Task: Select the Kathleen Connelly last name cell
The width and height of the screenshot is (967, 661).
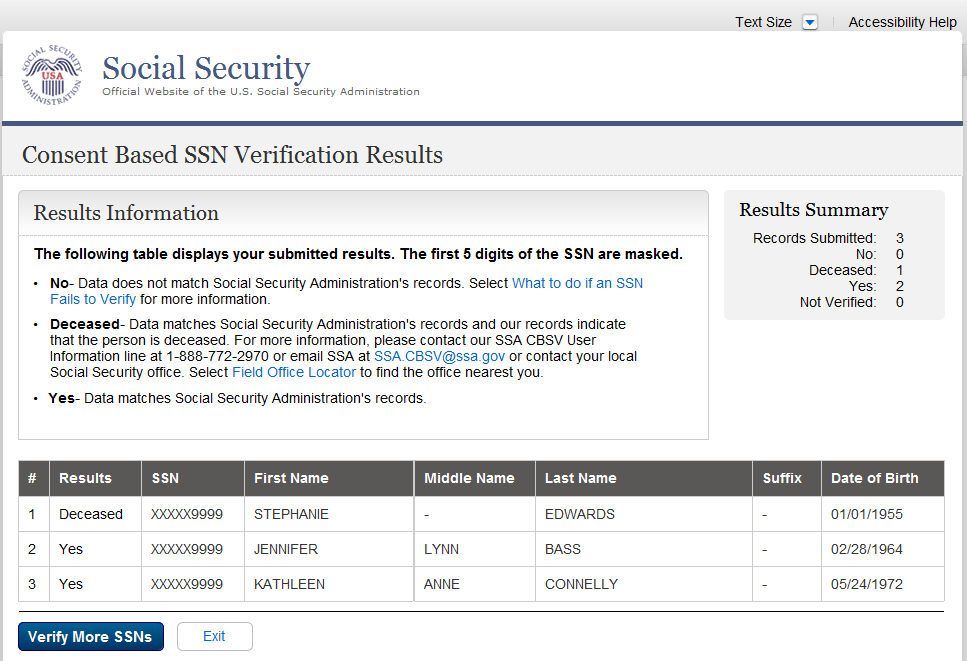Action: point(581,584)
